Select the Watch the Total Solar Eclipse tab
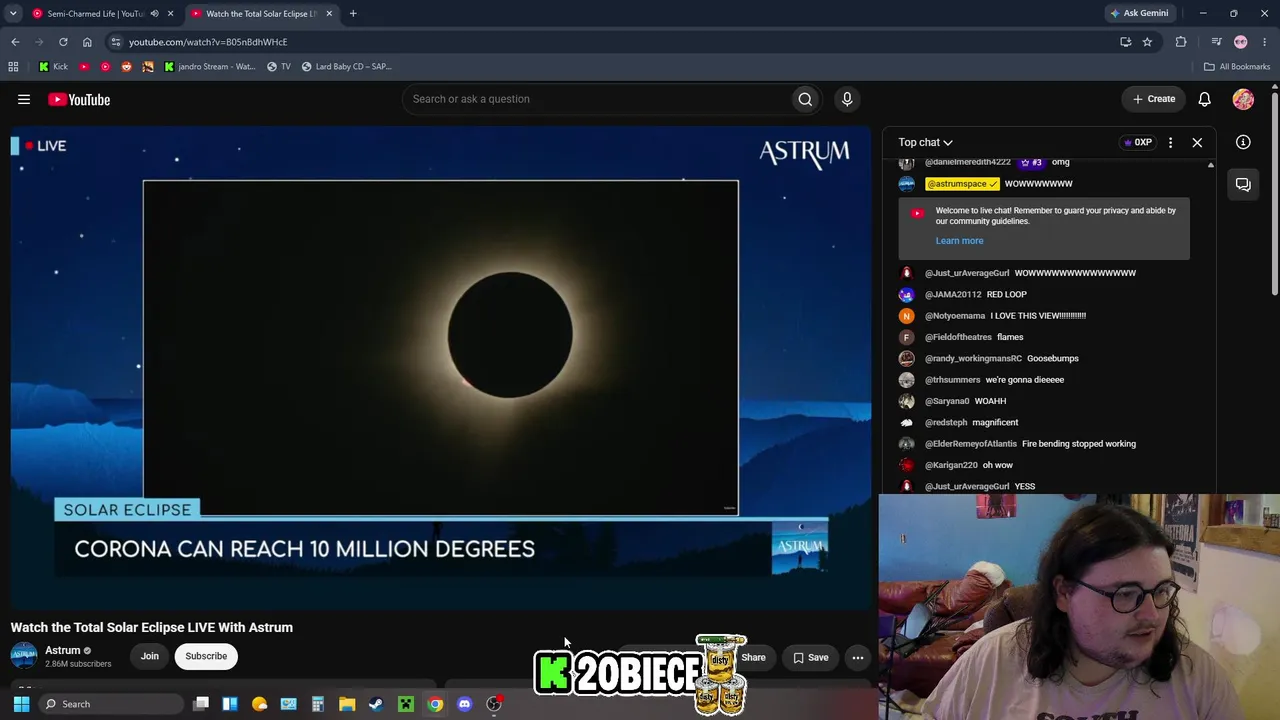 261,14
